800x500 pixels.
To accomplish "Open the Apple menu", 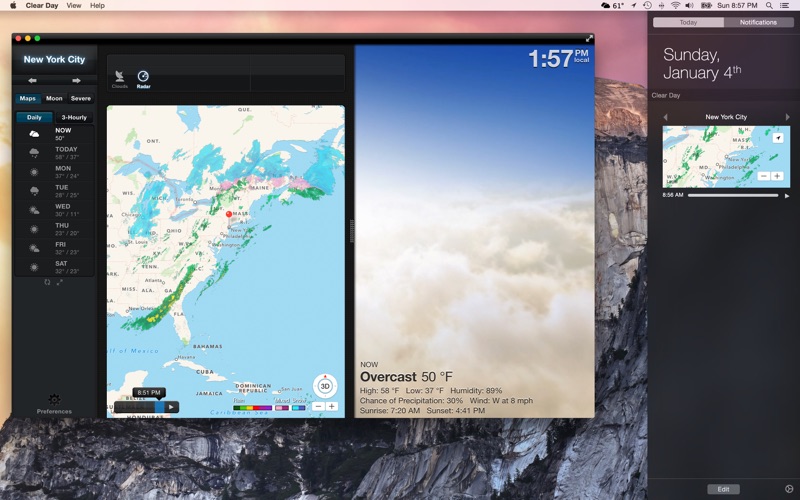I will click(13, 5).
